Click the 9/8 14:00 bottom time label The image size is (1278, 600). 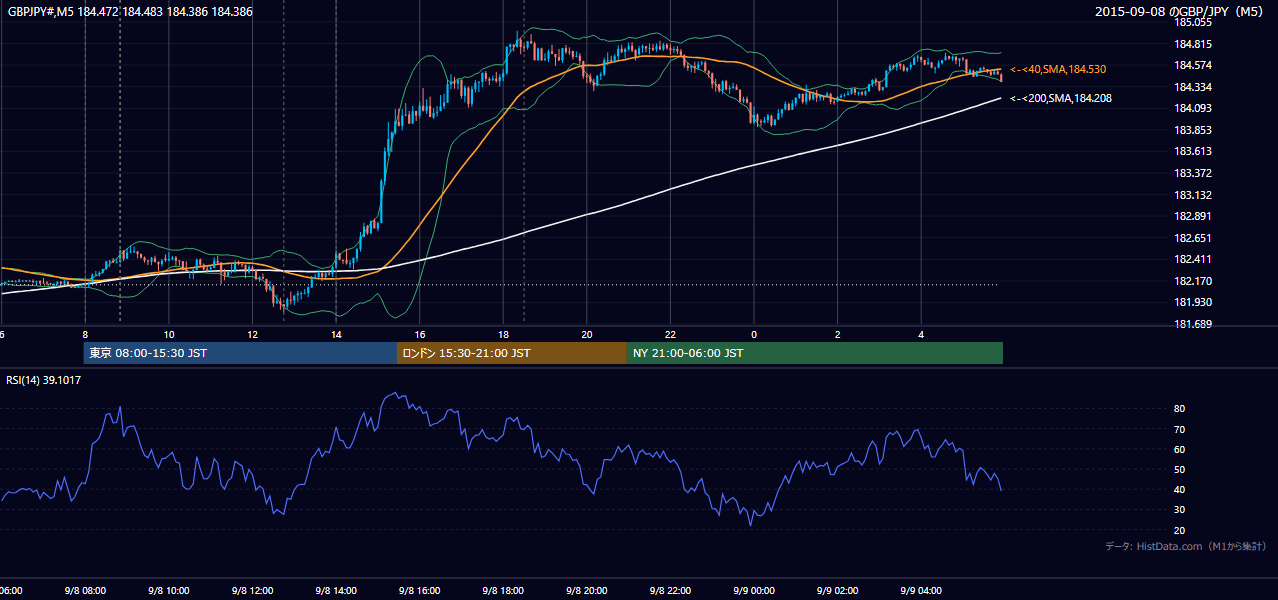pos(336,591)
